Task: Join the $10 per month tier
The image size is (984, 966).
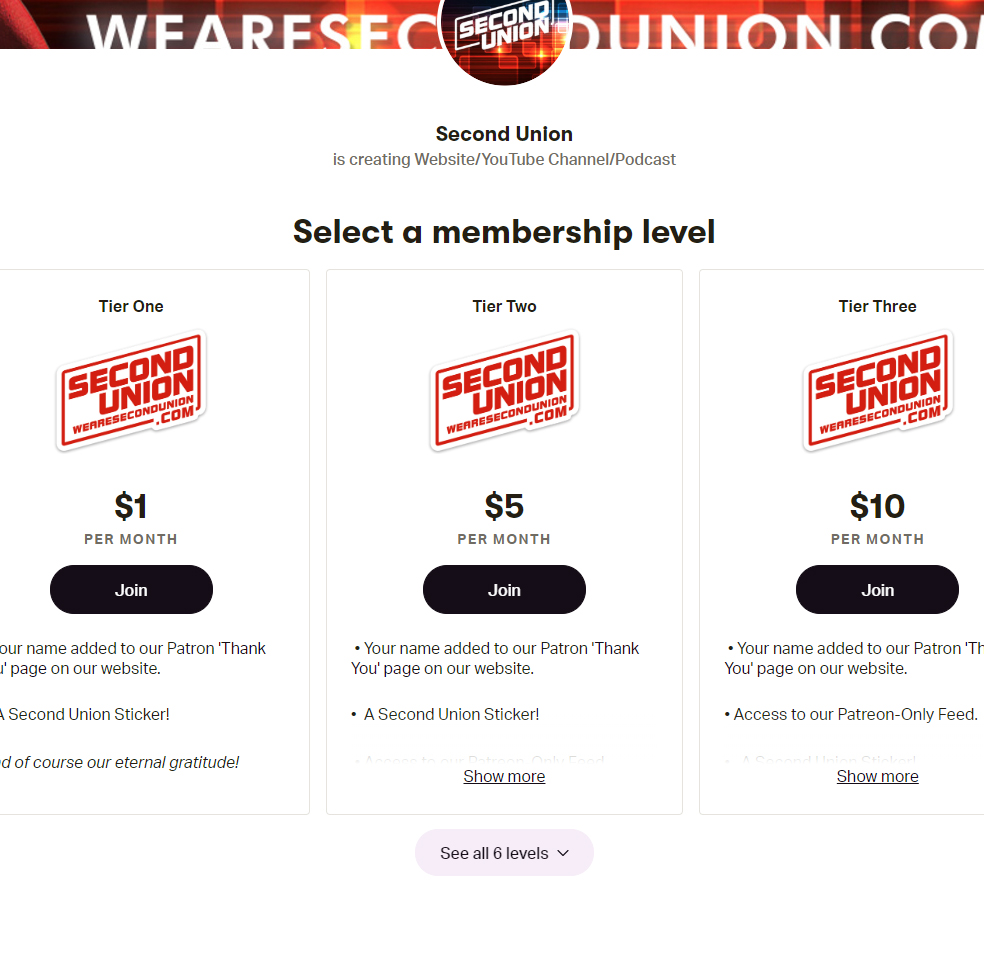Action: [x=877, y=590]
